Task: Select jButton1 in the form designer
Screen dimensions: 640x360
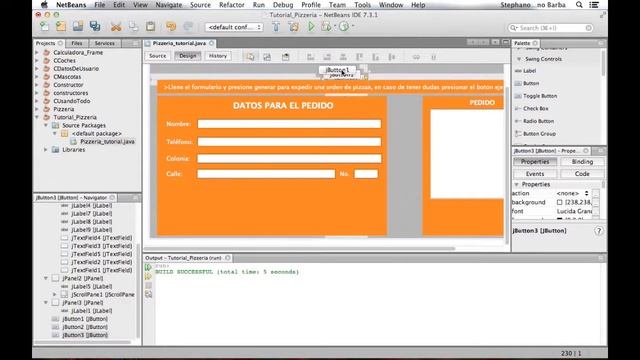Action: click(x=337, y=70)
